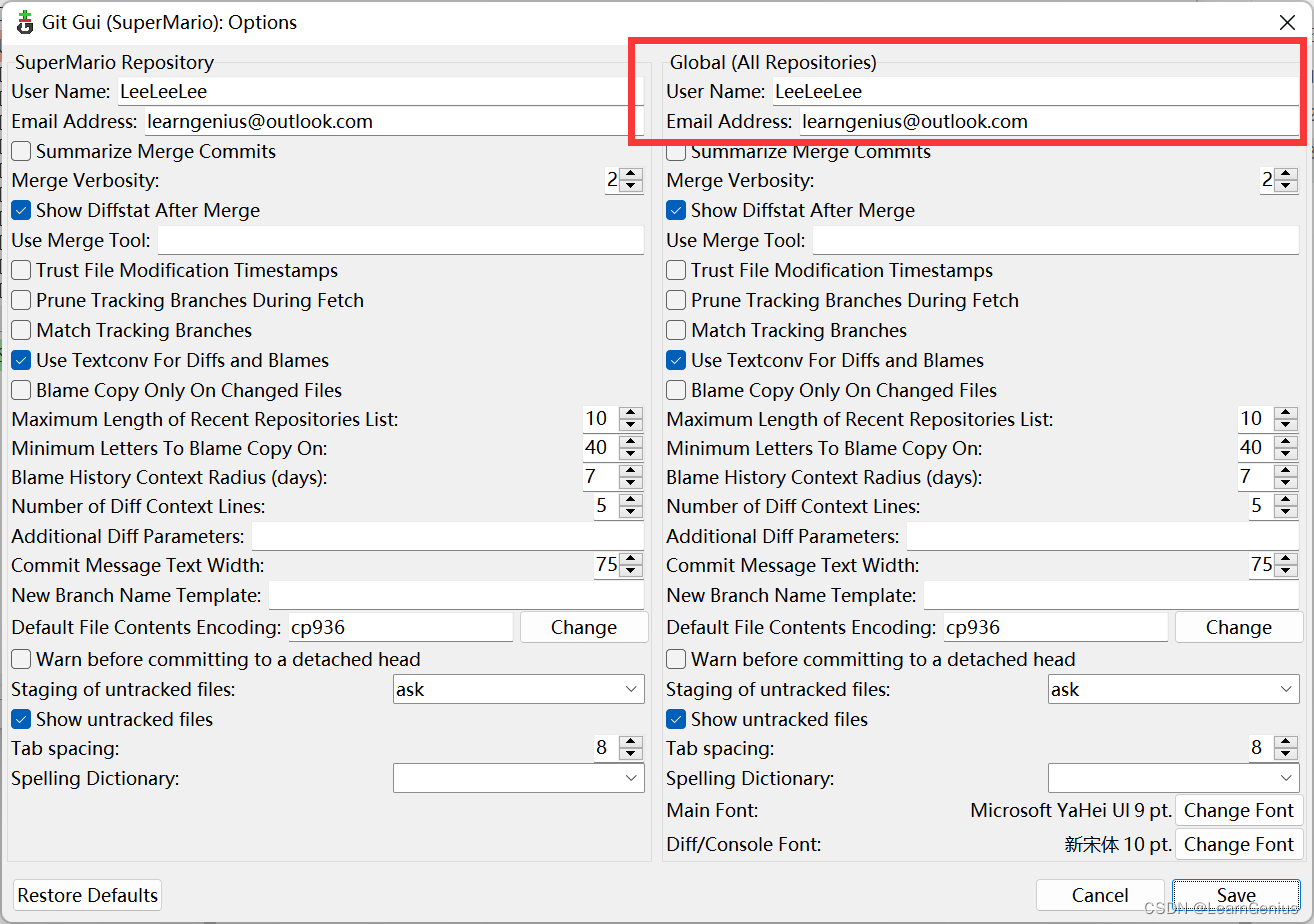This screenshot has width=1314, height=924.
Task: Click cp936 encoding field in Global section
Action: pyautogui.click(x=1056, y=628)
